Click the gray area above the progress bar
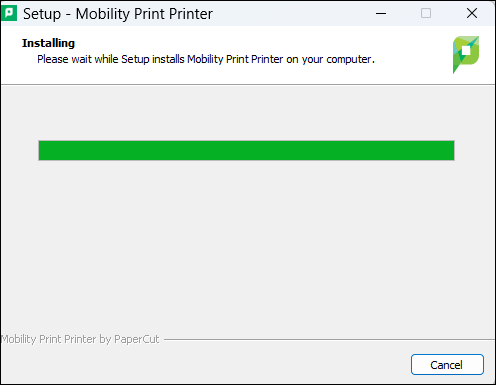Screen dimensions: 496x385 (247, 113)
